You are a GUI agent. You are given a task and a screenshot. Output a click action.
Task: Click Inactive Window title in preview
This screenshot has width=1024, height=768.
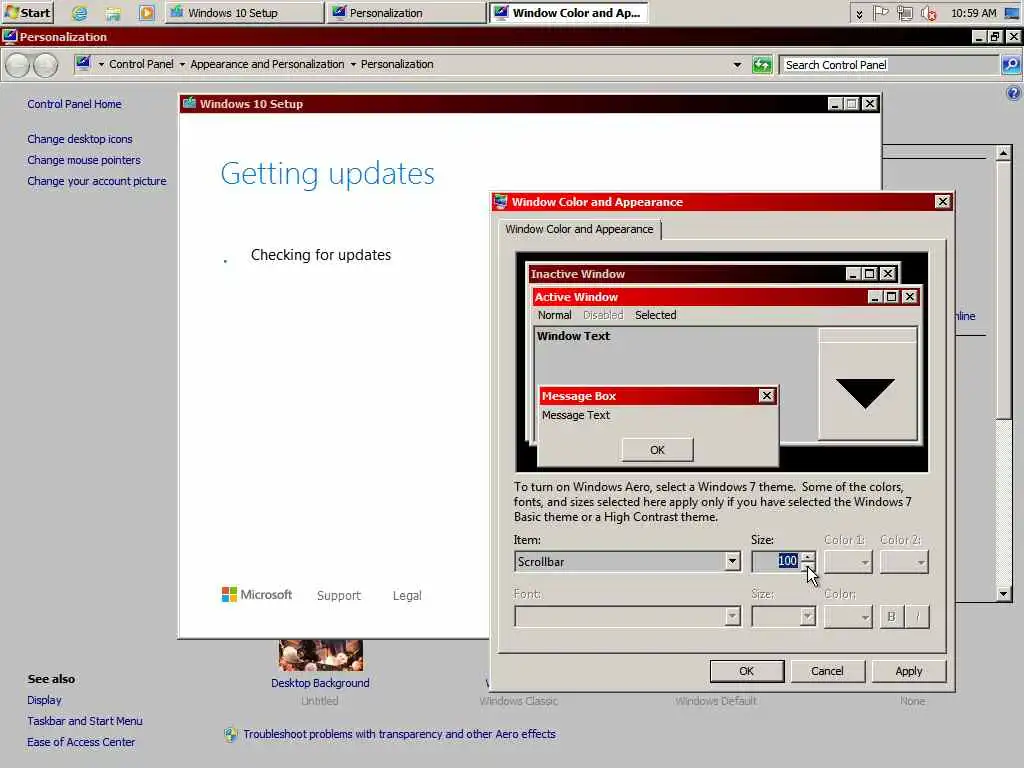pyautogui.click(x=577, y=274)
